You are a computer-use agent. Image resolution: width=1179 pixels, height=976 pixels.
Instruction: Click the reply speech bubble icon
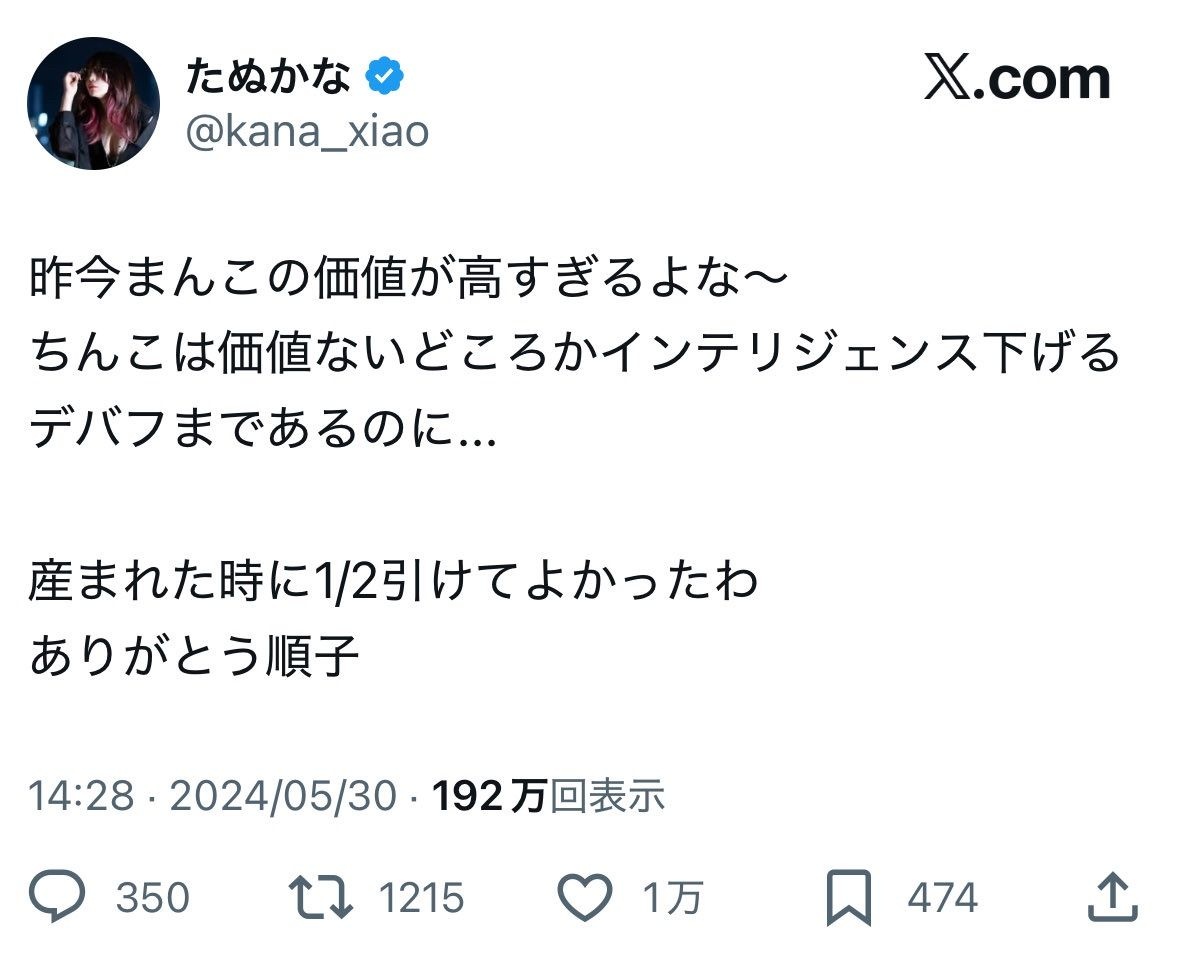(60, 898)
